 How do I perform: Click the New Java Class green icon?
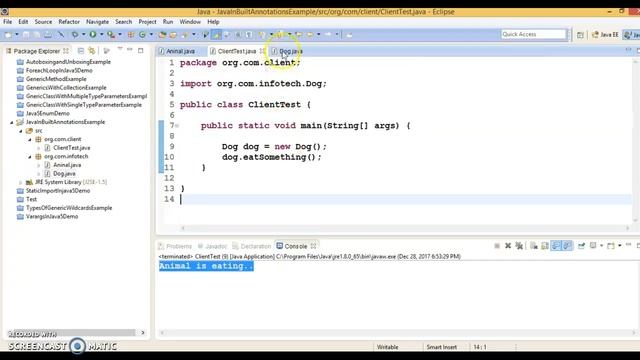[x=142, y=35]
